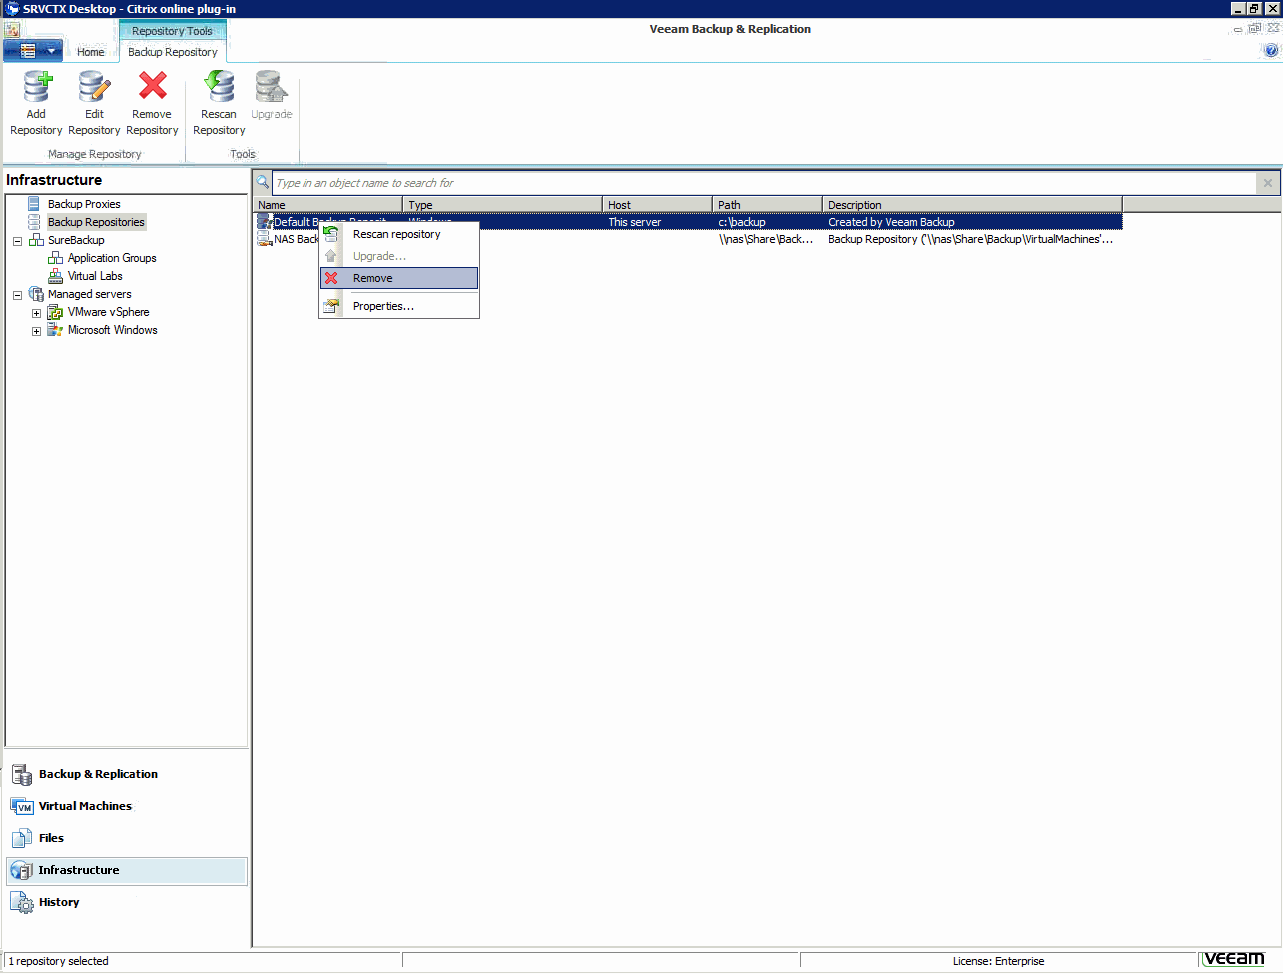Click the 'Created by Veeam Backup' description
Screen dimensions: 1283x974
coord(891,222)
